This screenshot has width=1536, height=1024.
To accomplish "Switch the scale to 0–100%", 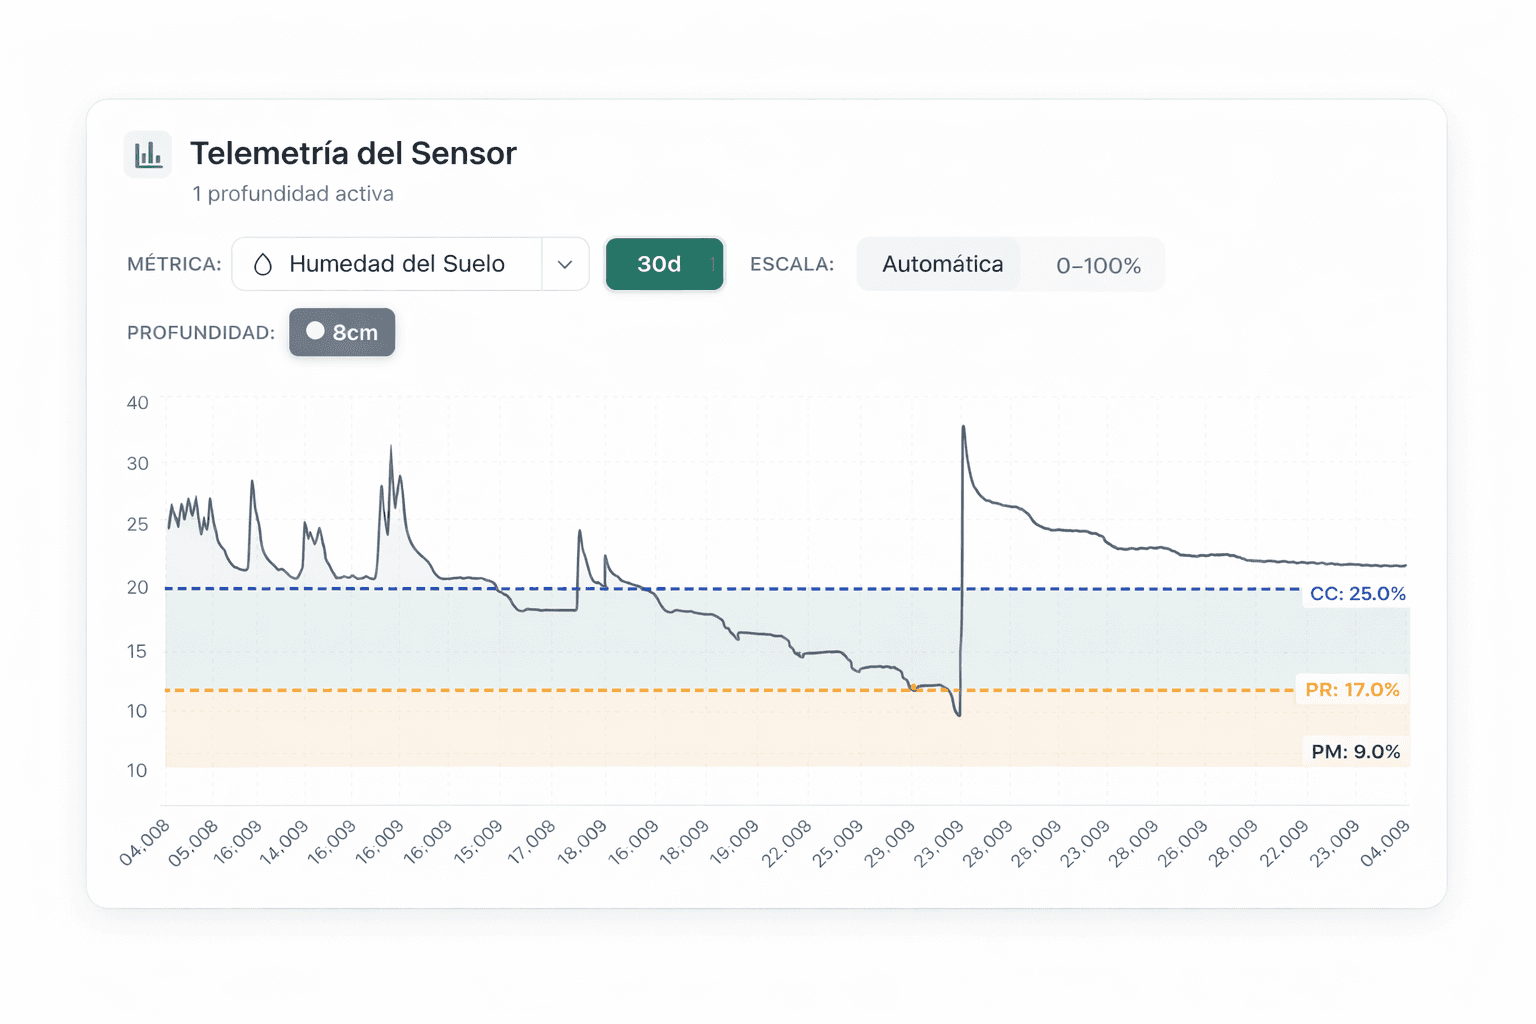I will tap(1097, 265).
